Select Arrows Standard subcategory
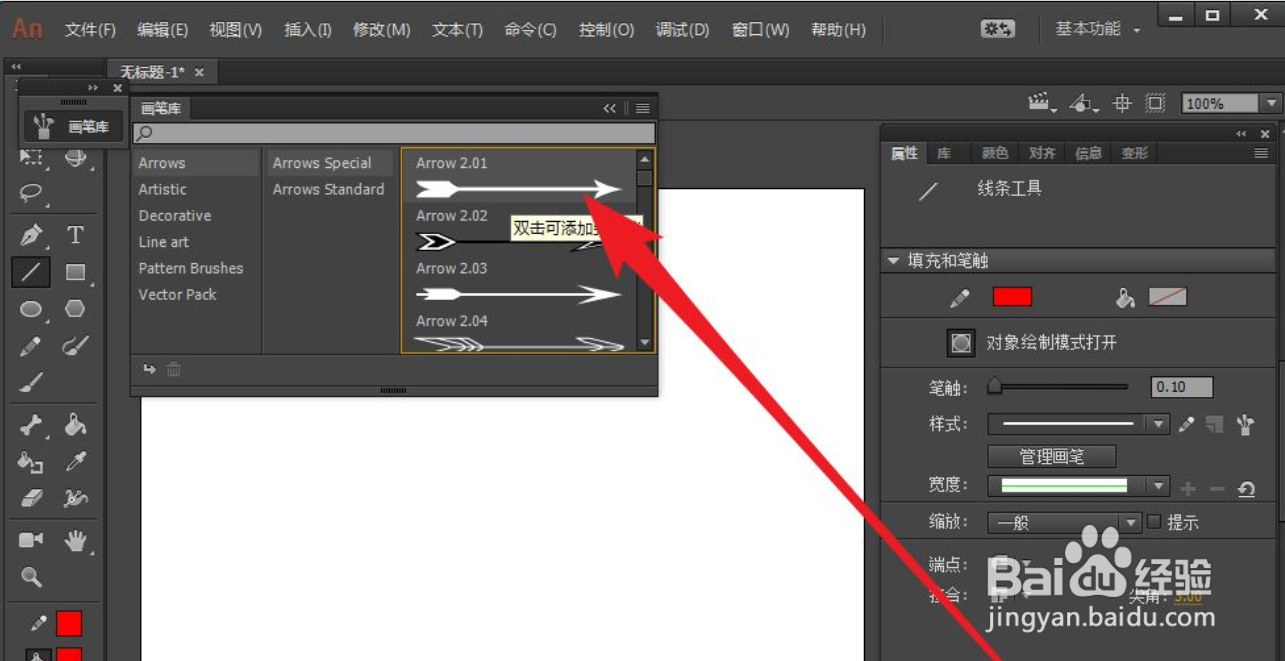 click(329, 189)
